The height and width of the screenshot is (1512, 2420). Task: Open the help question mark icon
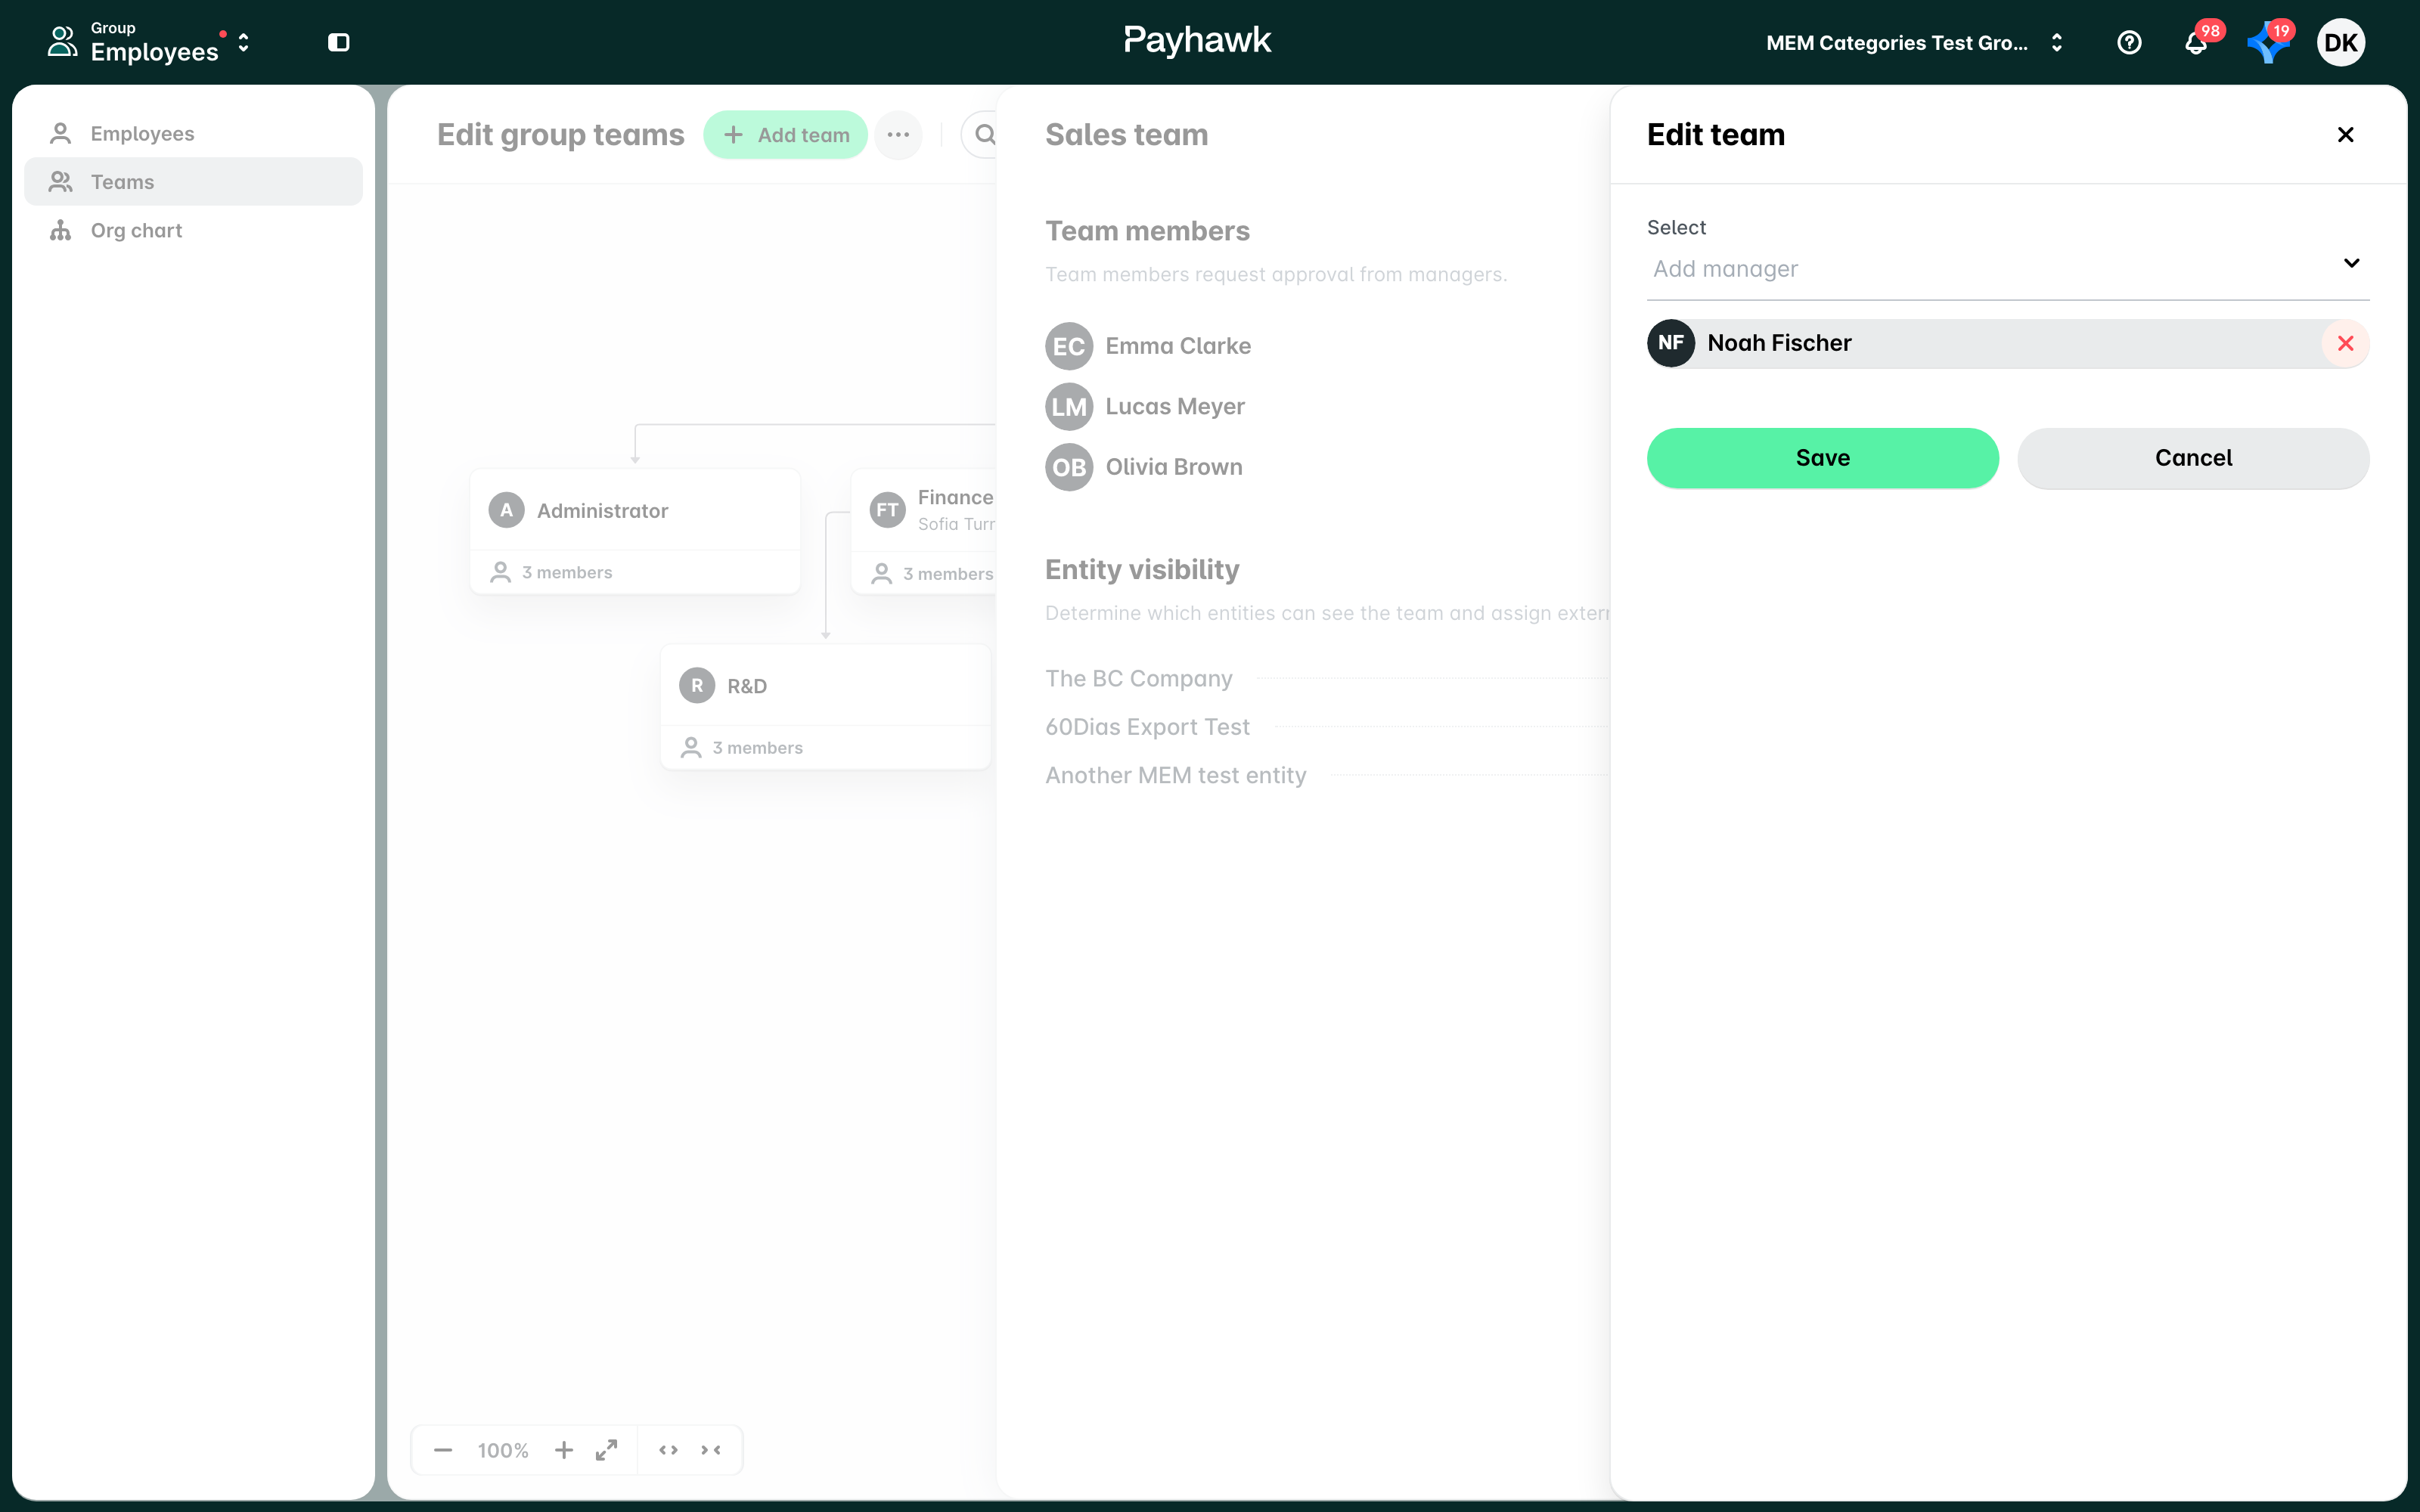point(2129,42)
